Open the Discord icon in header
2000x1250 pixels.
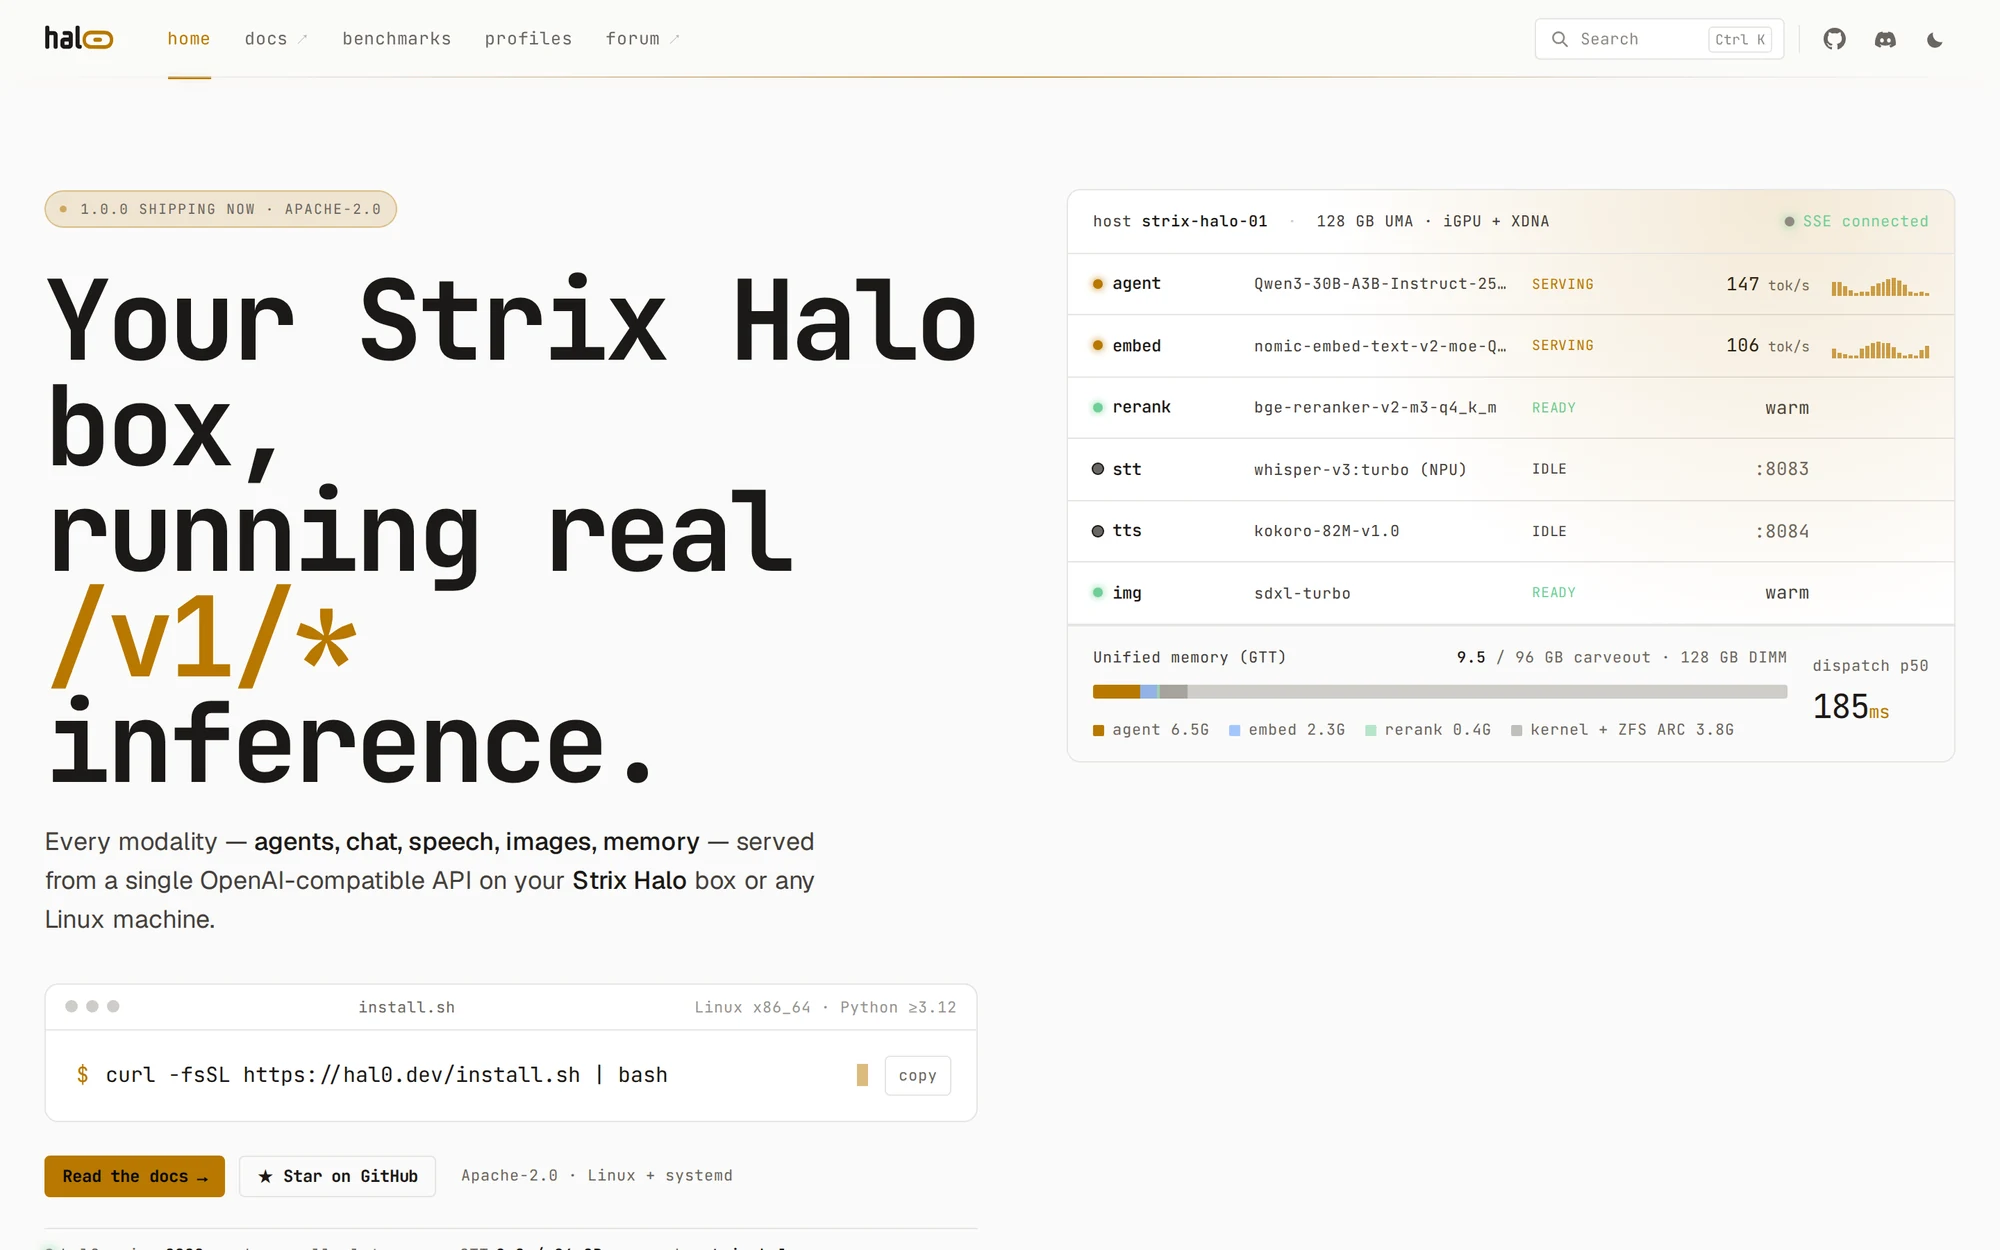[x=1885, y=39]
